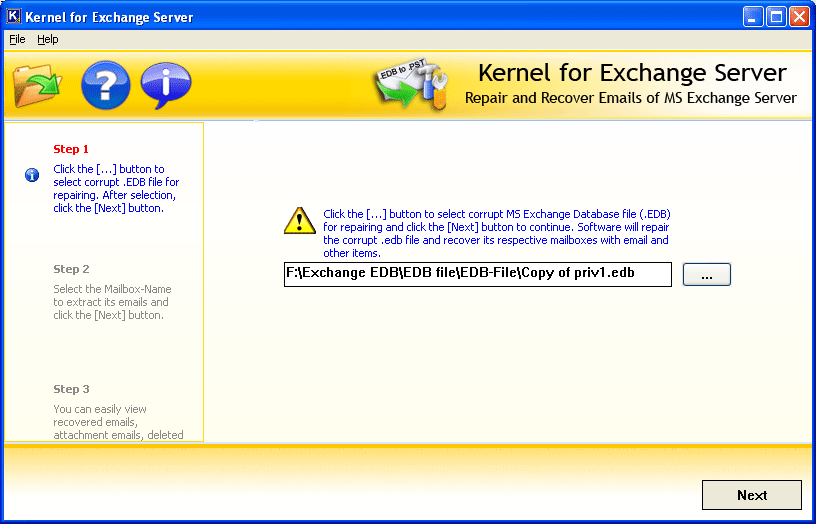The height and width of the screenshot is (524, 816).
Task: Click the EDB file path input field
Action: (x=478, y=274)
